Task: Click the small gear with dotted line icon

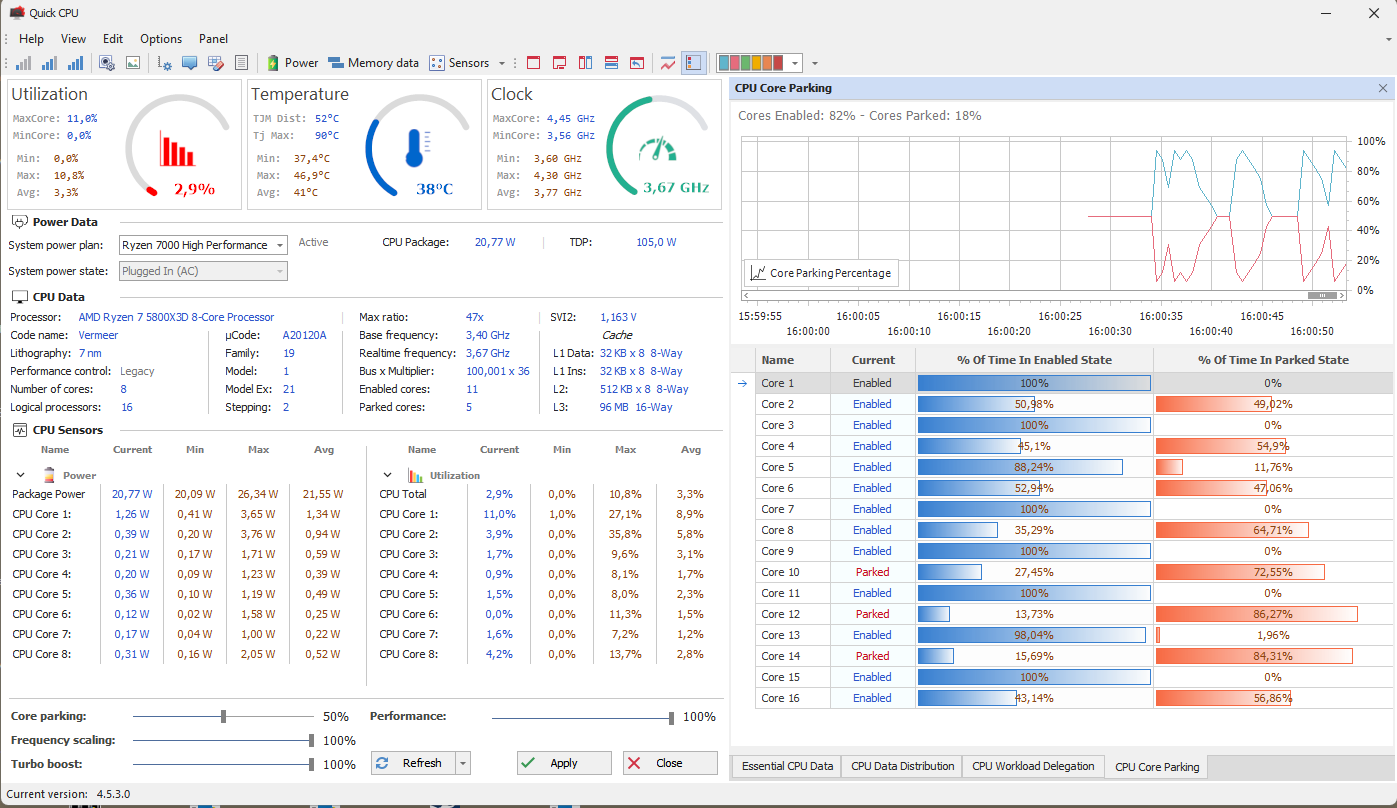Action: coord(165,63)
